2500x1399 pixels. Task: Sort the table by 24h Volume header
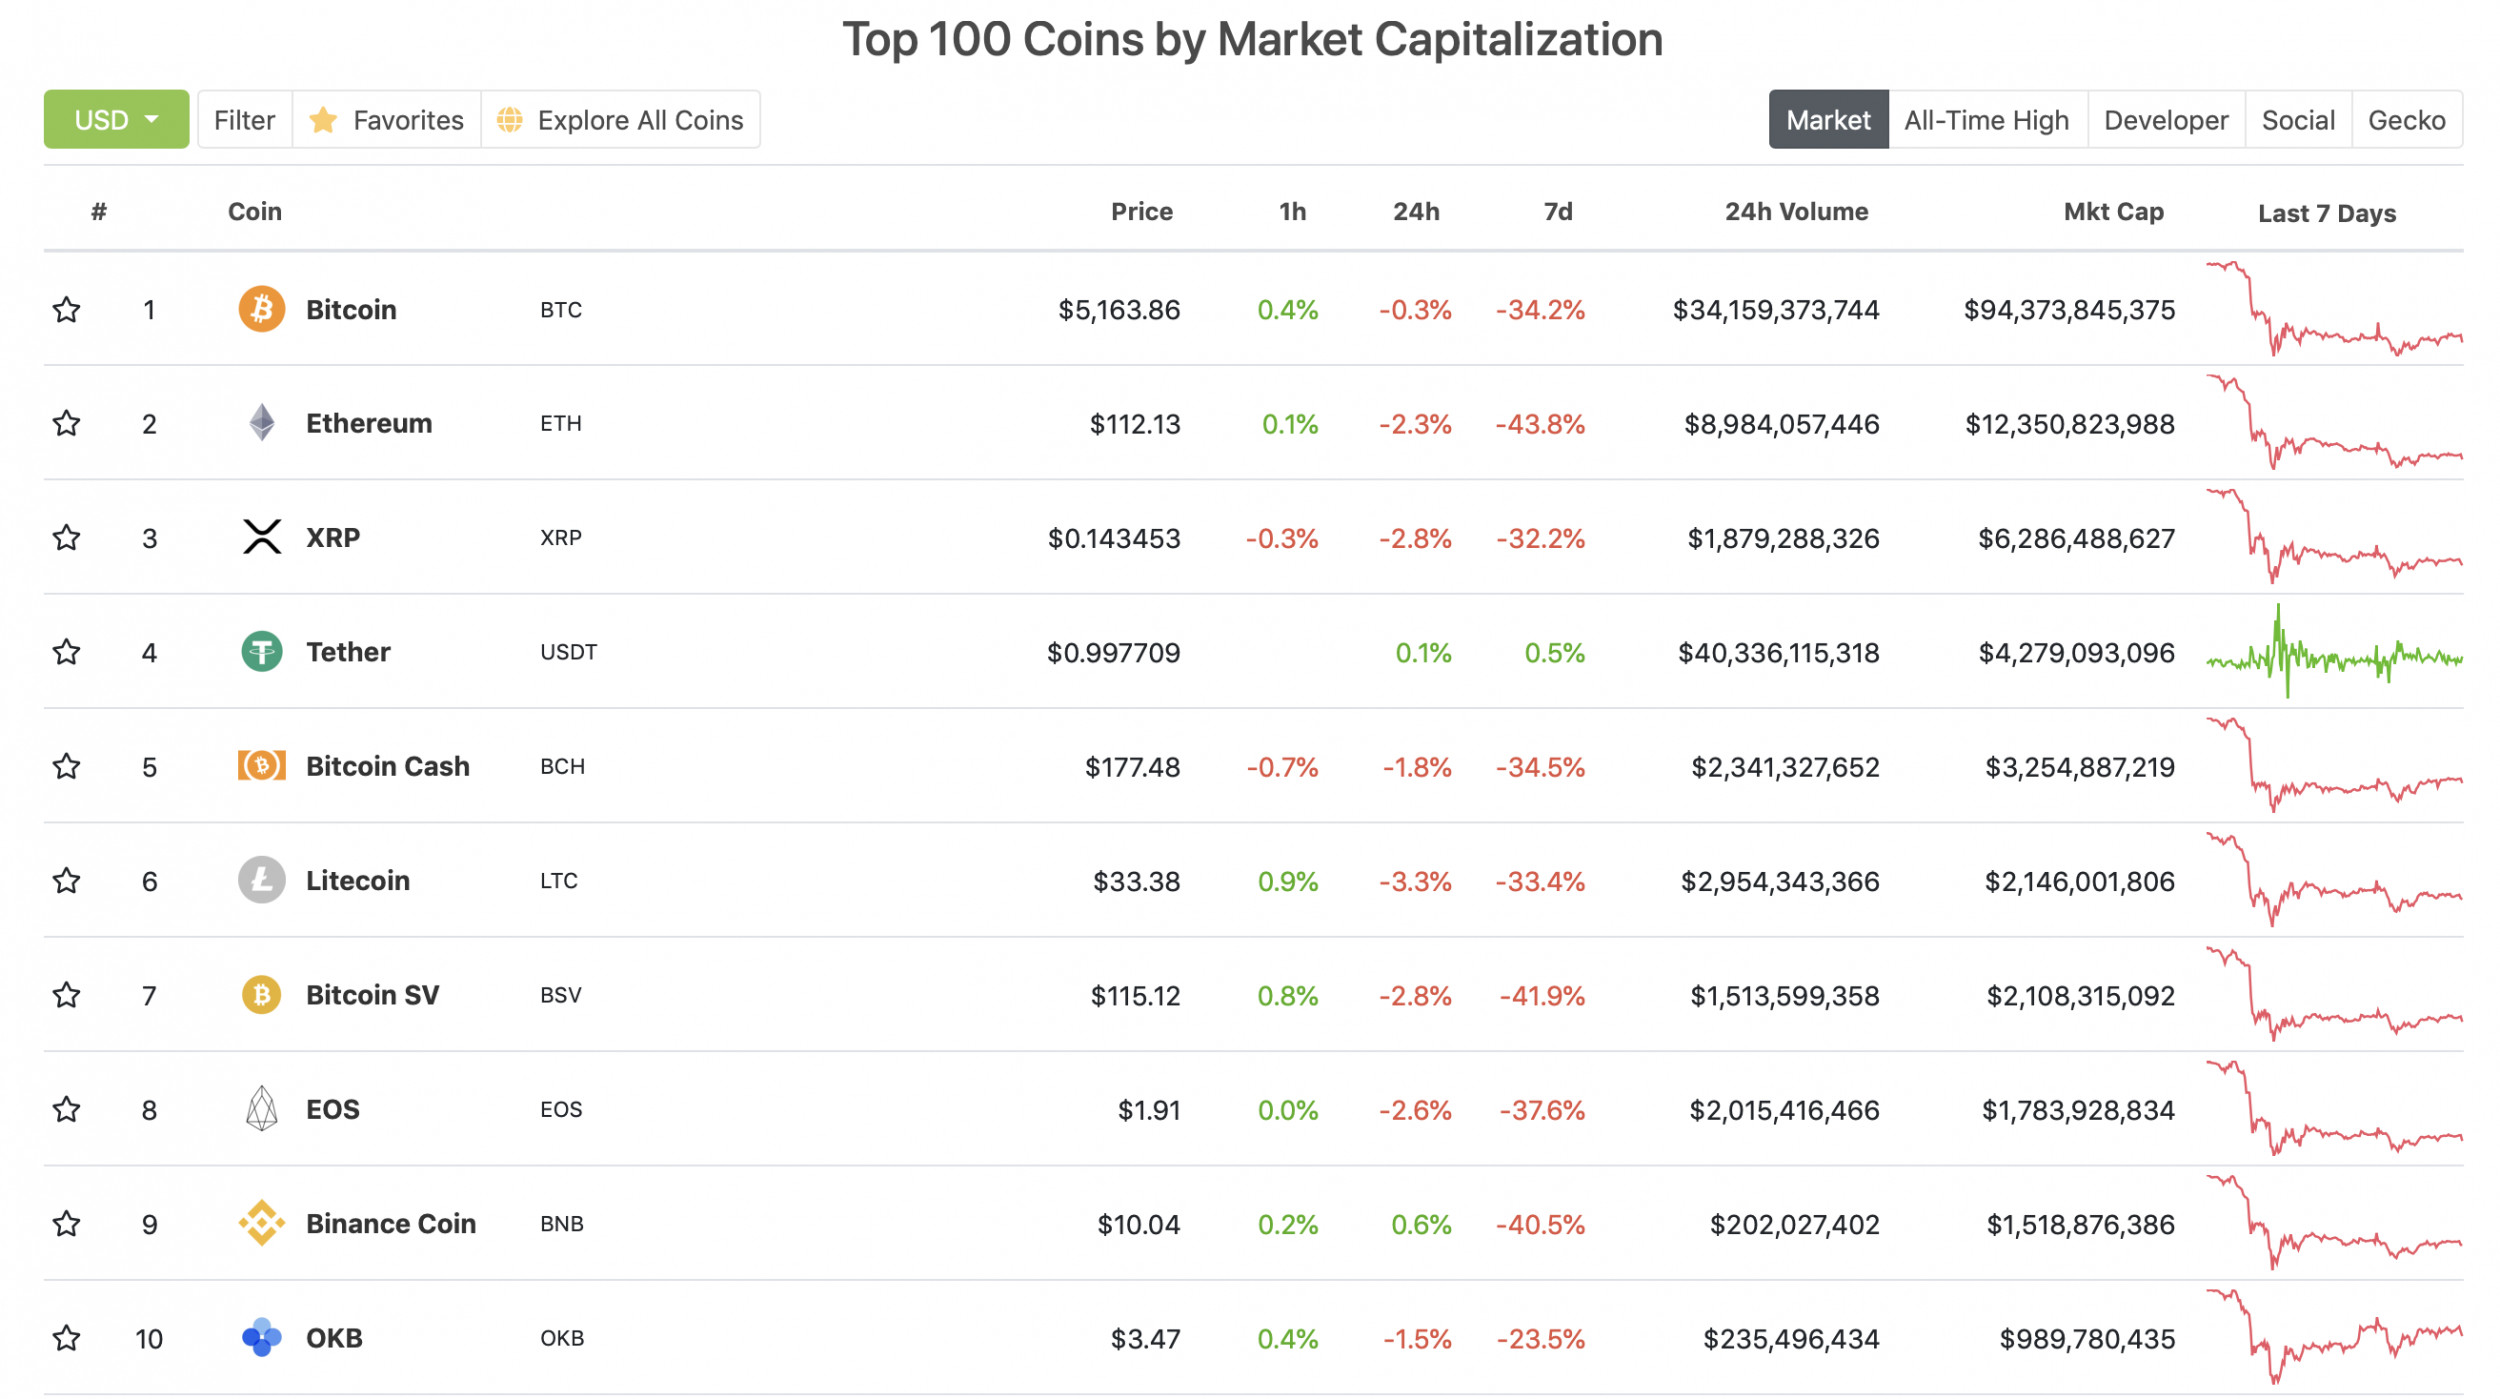[1795, 212]
